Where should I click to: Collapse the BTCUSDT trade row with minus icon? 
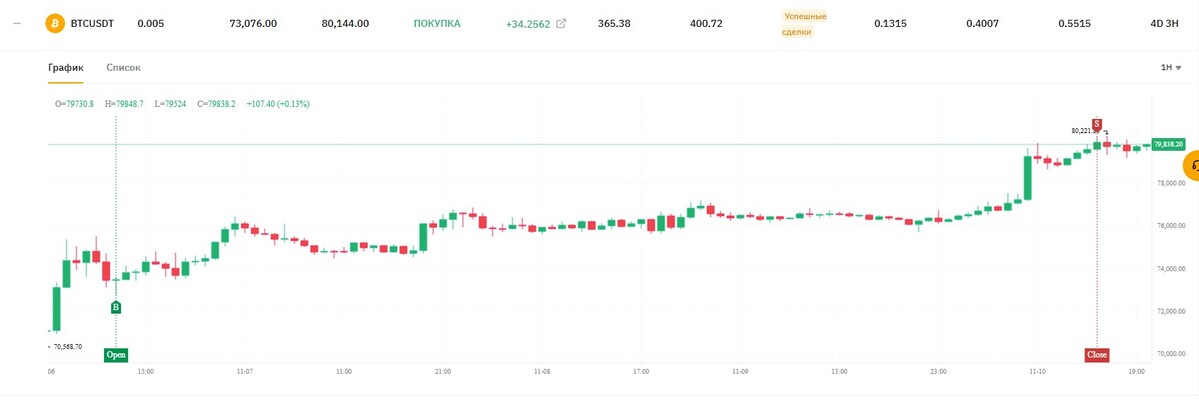tap(17, 24)
